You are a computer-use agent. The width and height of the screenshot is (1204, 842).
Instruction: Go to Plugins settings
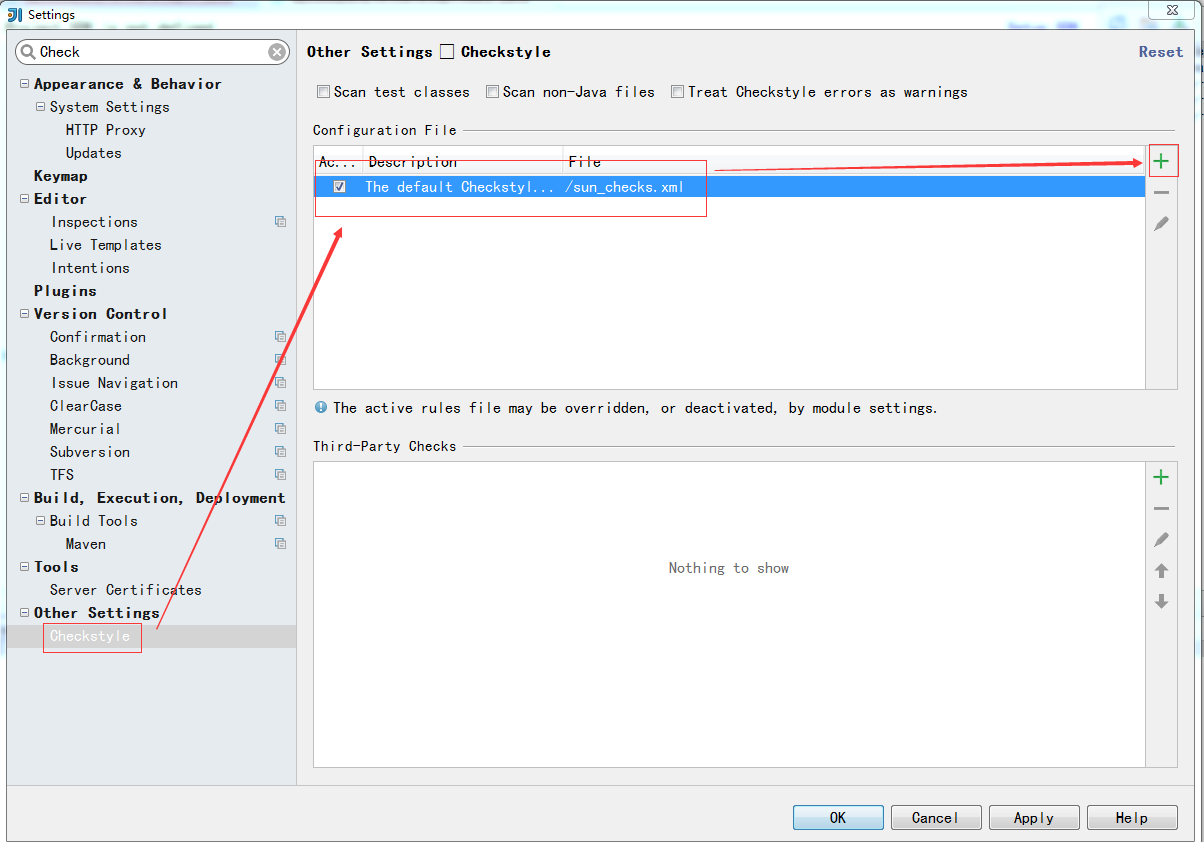point(65,291)
